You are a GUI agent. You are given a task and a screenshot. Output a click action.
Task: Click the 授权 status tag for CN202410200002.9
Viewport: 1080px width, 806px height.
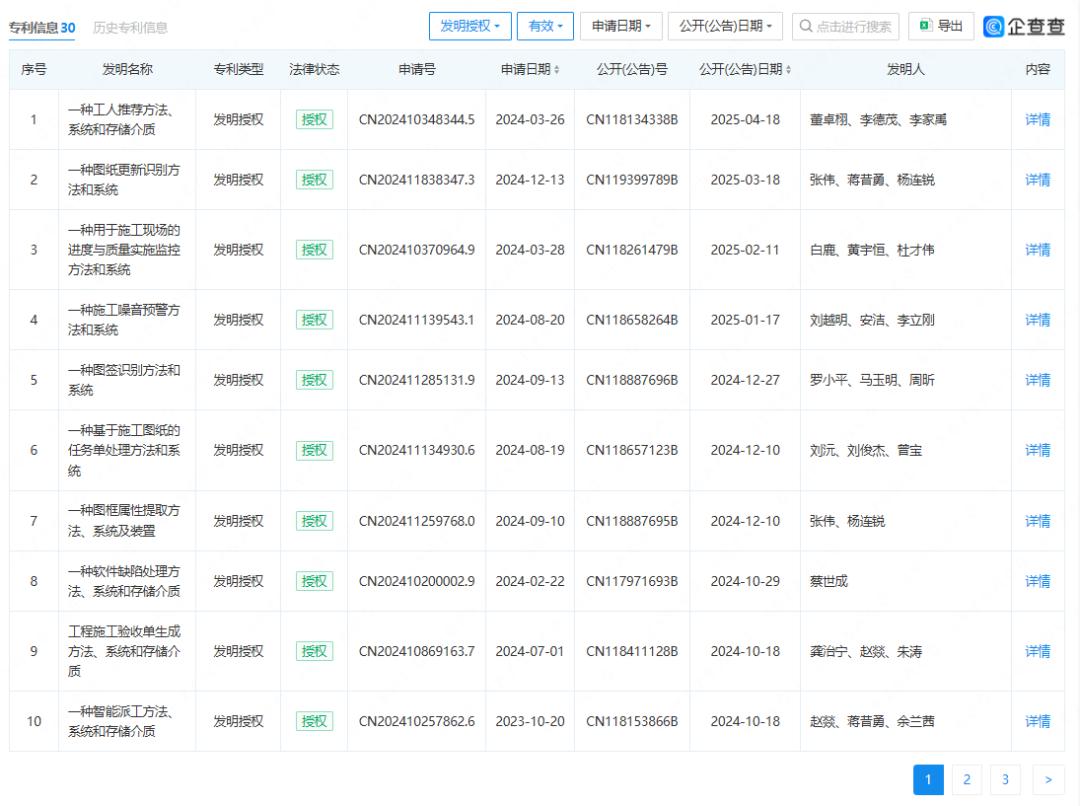314,581
